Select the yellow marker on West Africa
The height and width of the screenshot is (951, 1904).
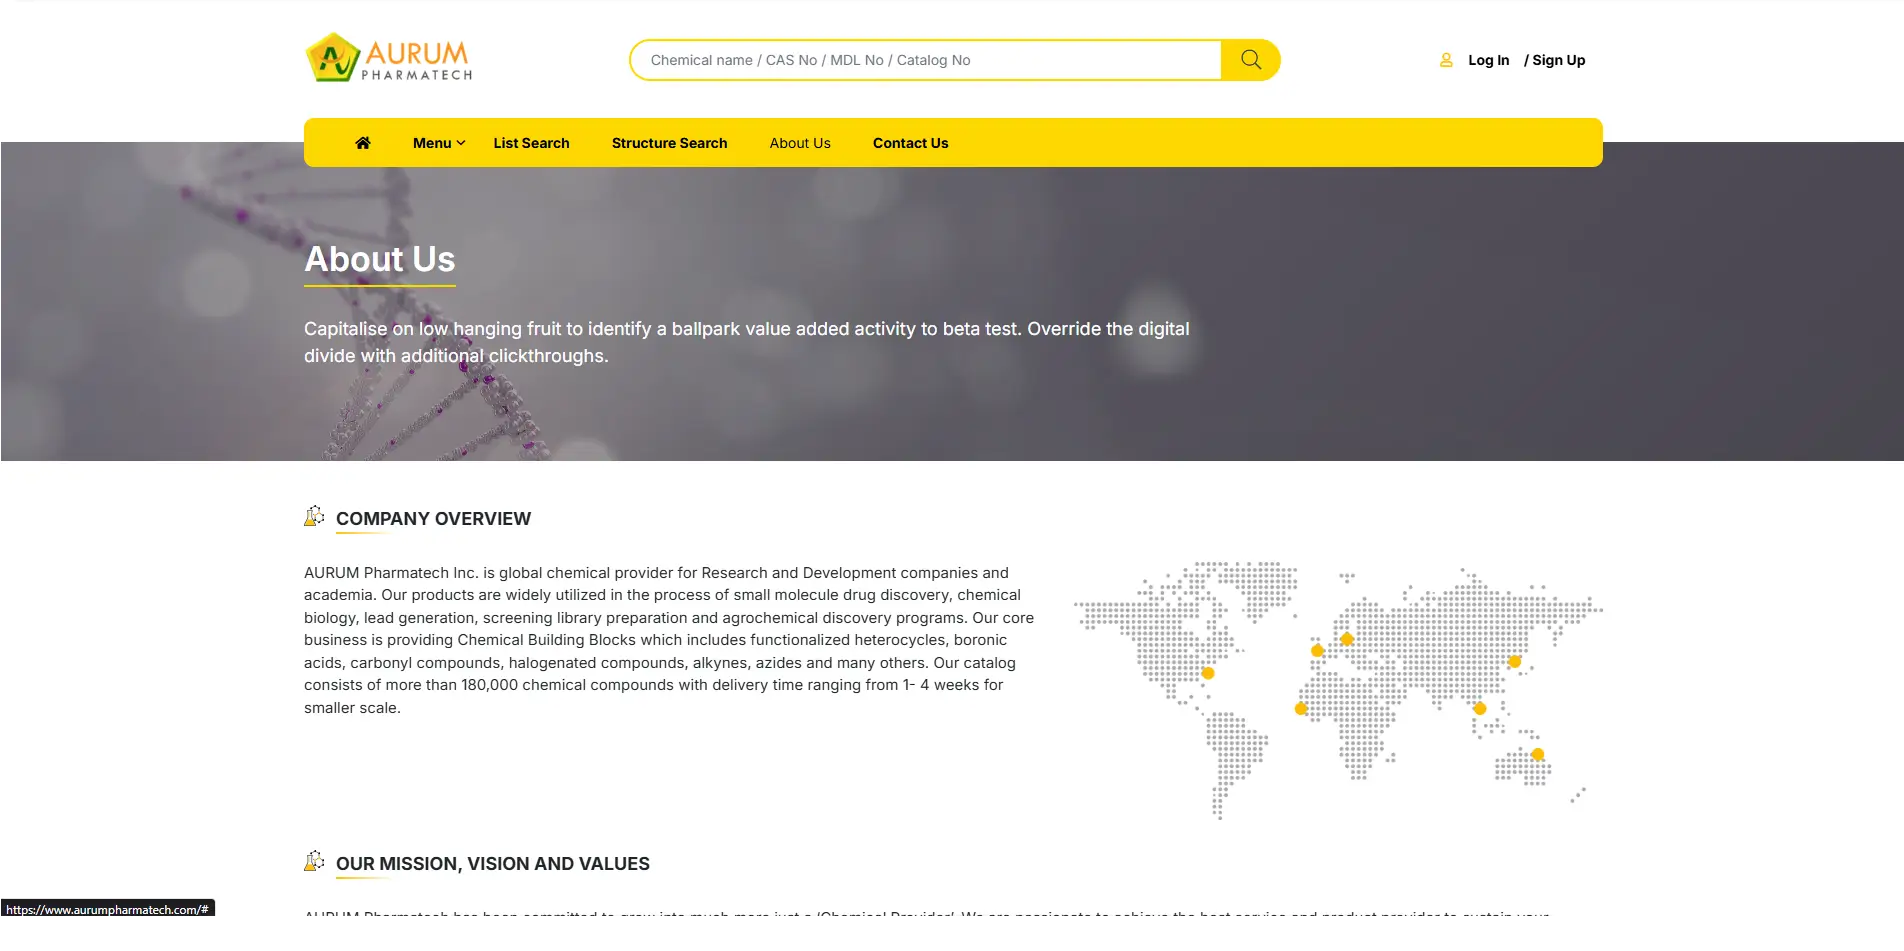pyautogui.click(x=1301, y=709)
